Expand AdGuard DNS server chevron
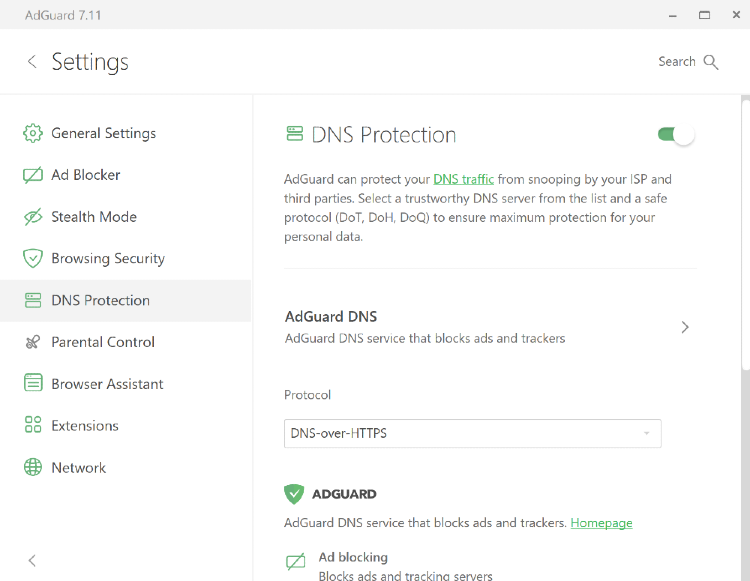The image size is (750, 581). [685, 327]
